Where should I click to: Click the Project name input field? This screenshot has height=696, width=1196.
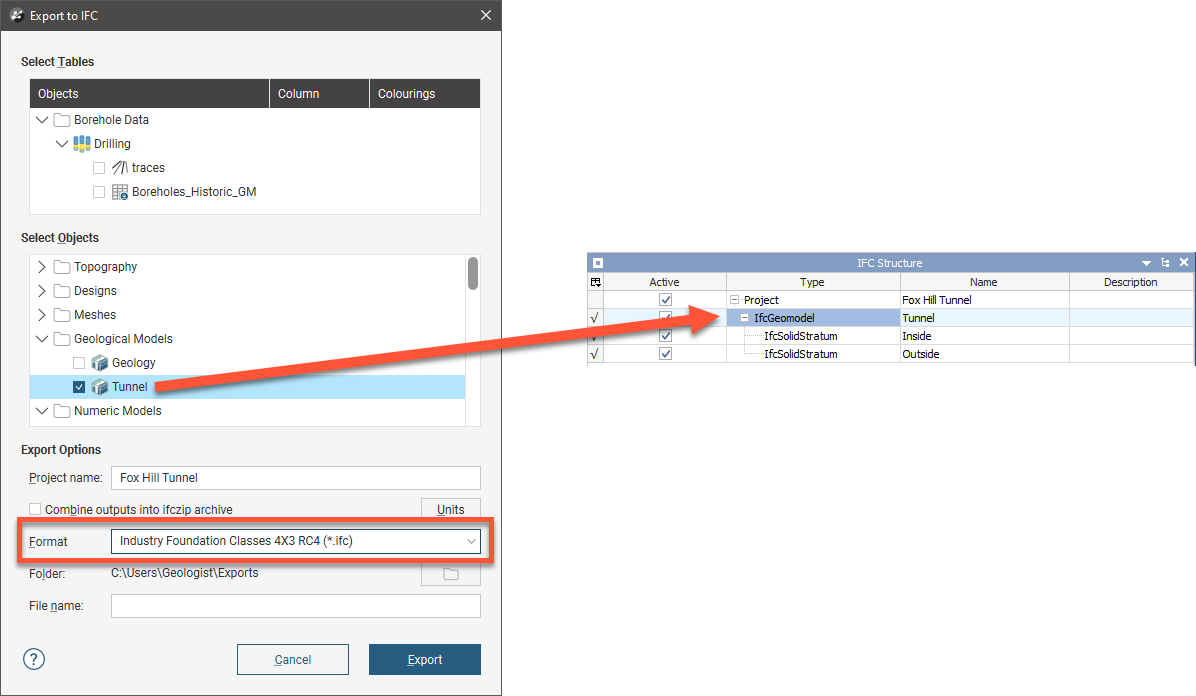[296, 478]
